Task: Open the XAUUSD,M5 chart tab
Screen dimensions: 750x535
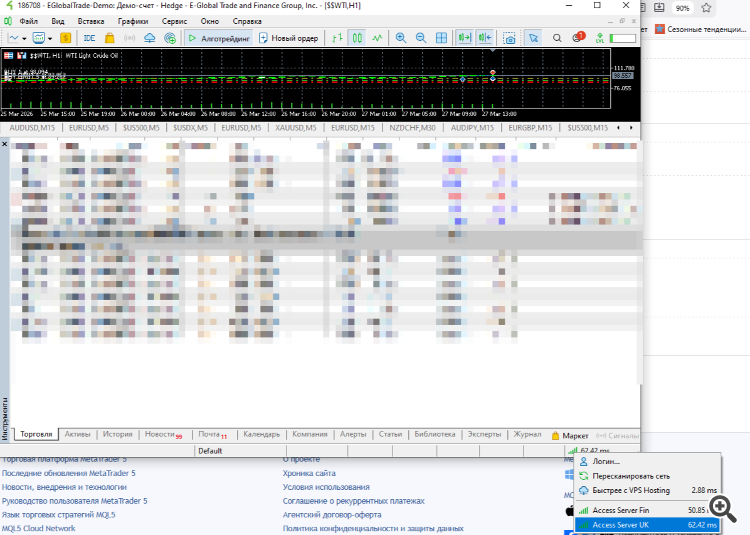Action: pos(297,128)
